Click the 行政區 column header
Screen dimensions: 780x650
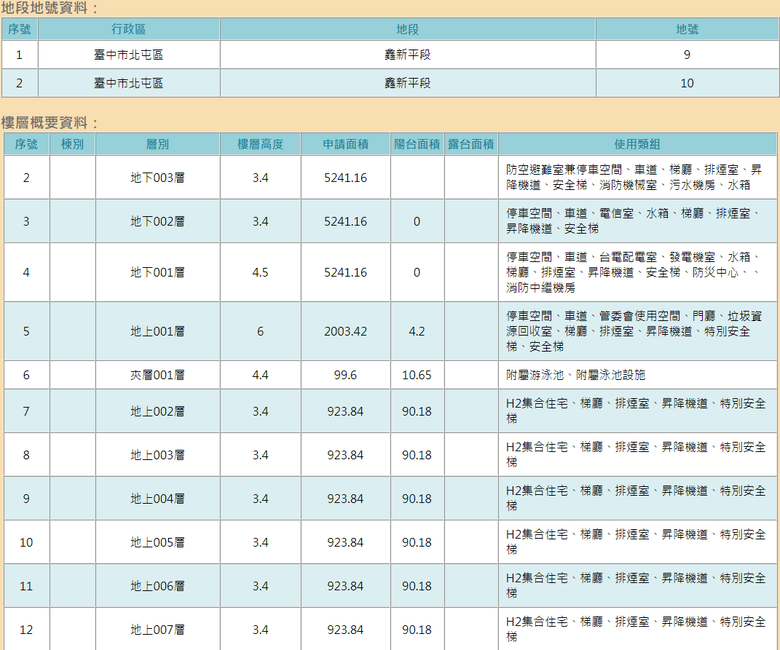coord(129,29)
